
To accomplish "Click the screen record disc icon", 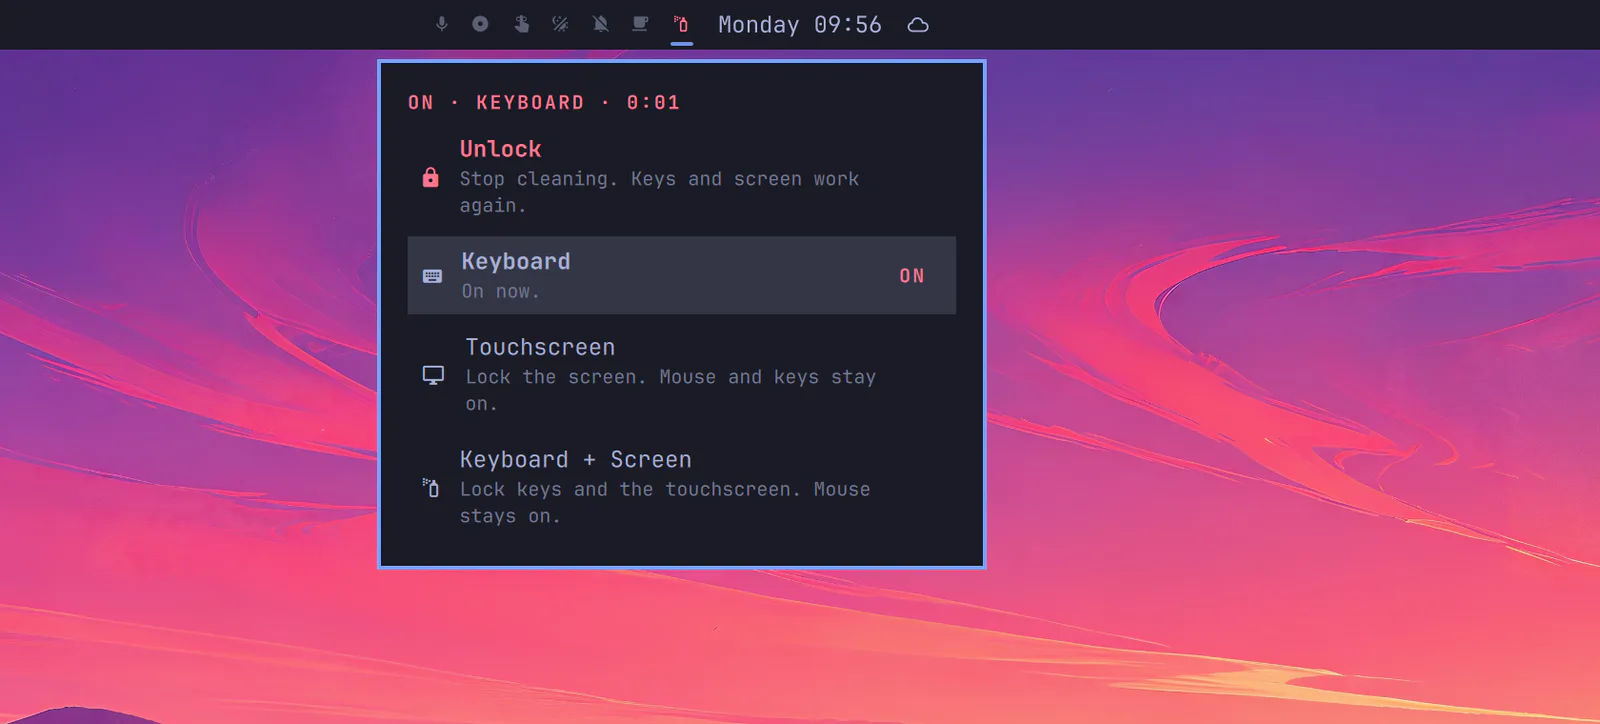I will tap(480, 24).
